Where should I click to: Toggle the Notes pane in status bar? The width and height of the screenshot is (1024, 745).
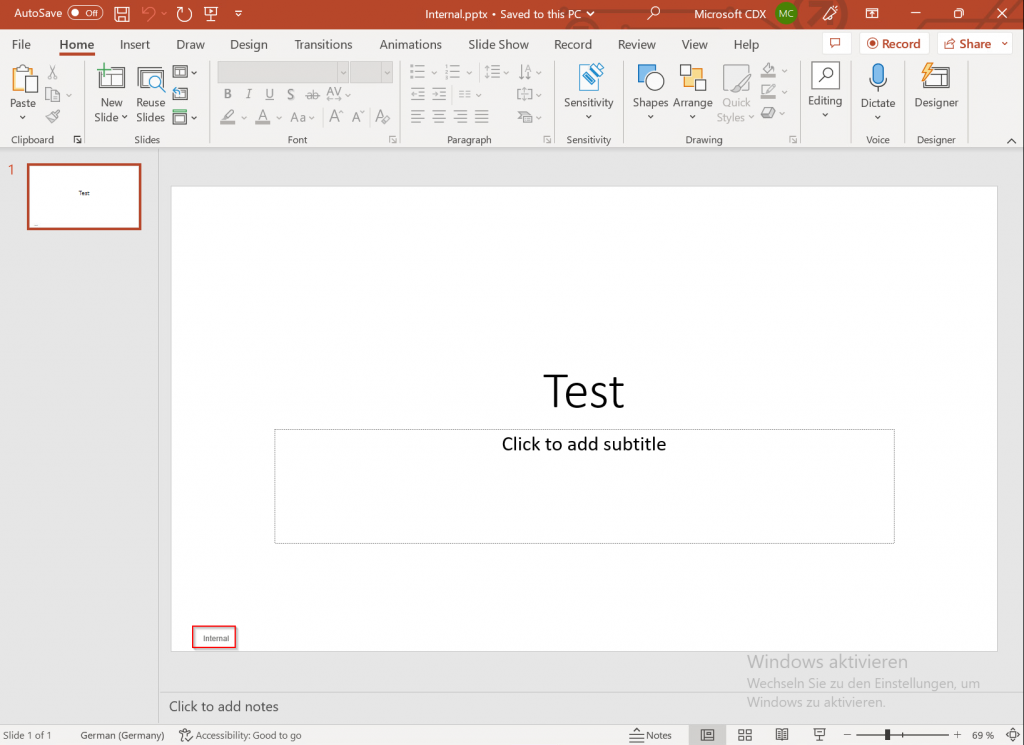[x=650, y=735]
